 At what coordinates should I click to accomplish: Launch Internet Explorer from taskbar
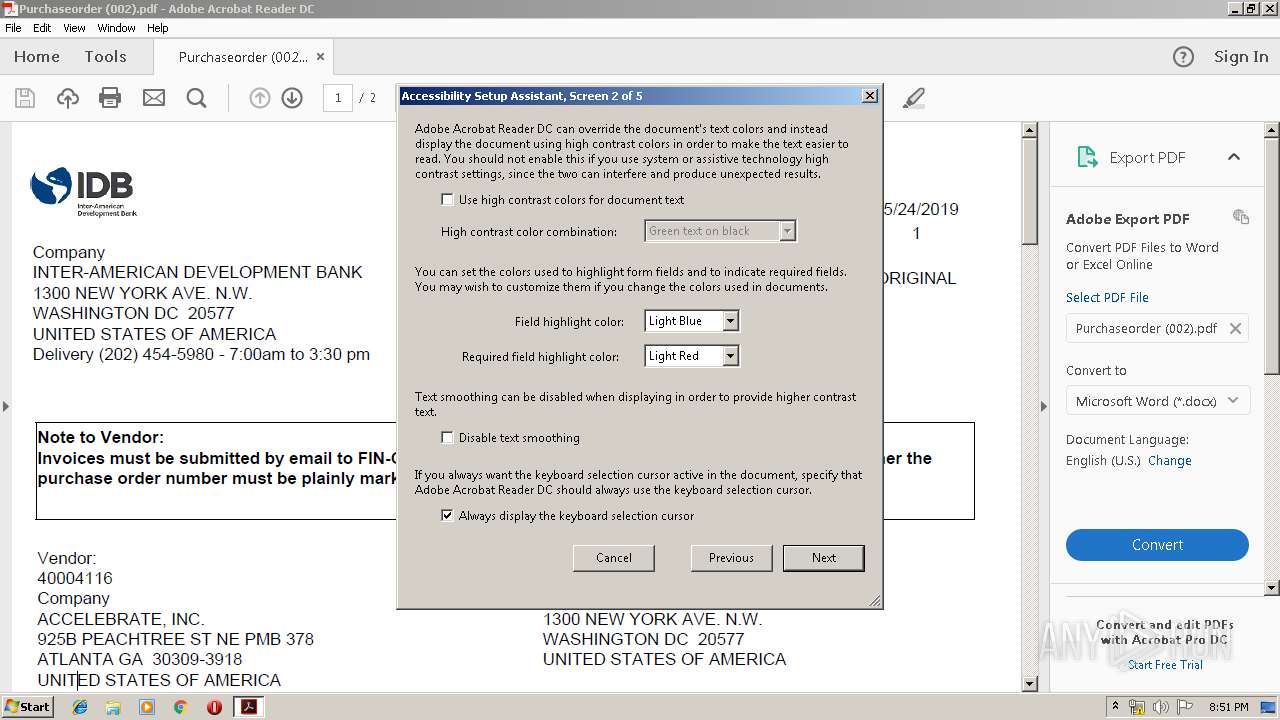point(80,707)
